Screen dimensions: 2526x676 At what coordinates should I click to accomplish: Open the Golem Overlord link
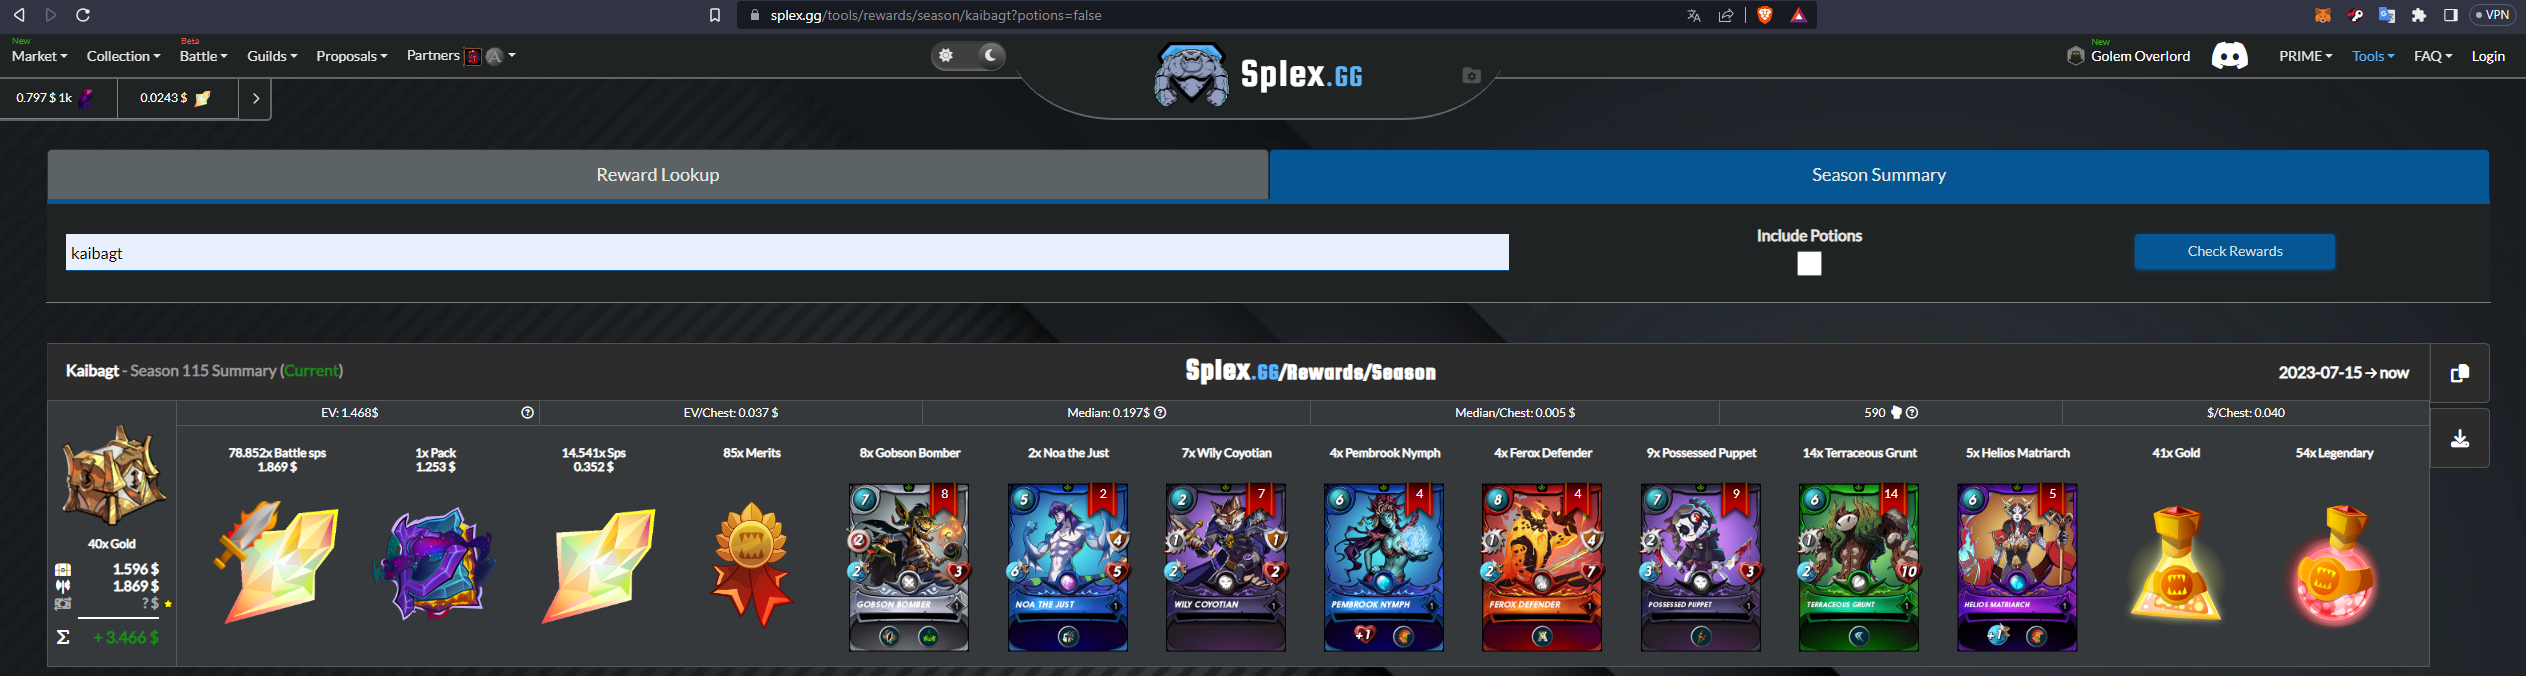2129,56
